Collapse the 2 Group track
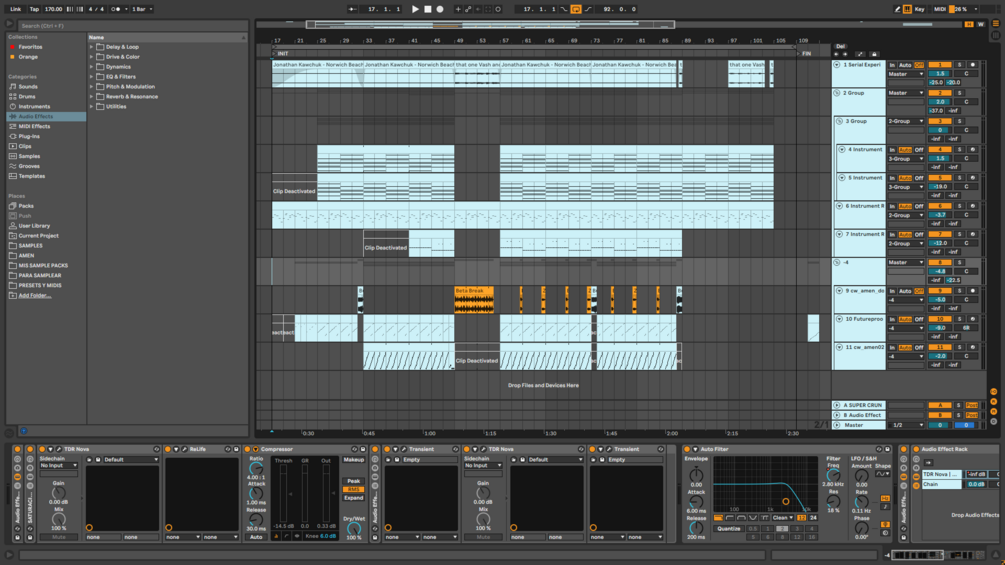 (x=836, y=93)
